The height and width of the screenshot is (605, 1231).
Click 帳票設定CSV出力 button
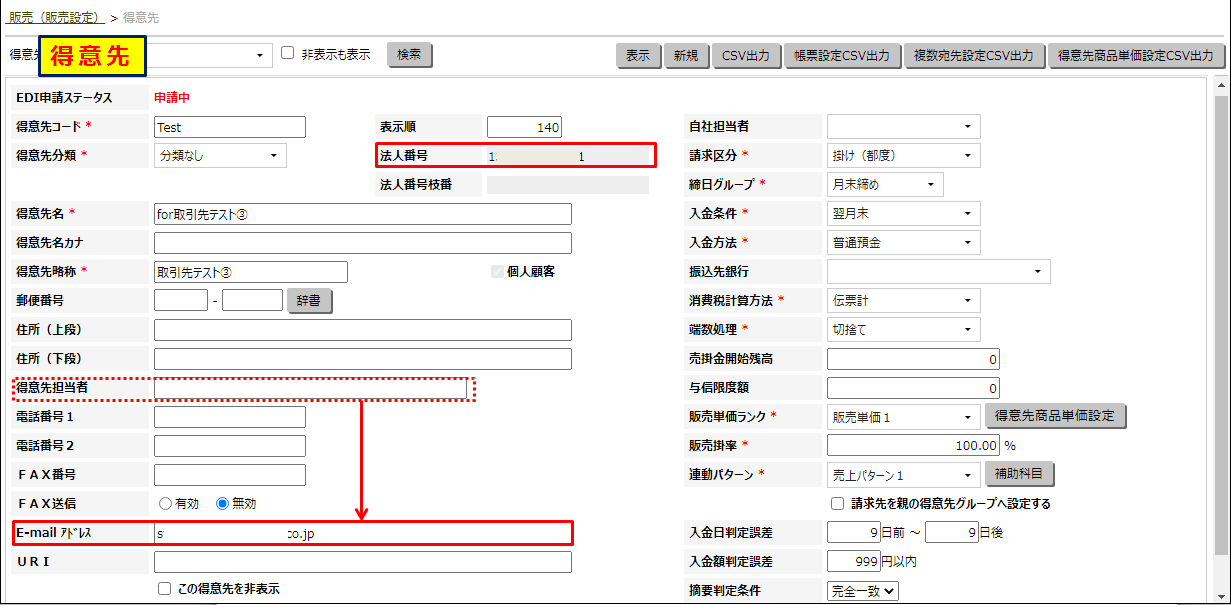pyautogui.click(x=843, y=56)
